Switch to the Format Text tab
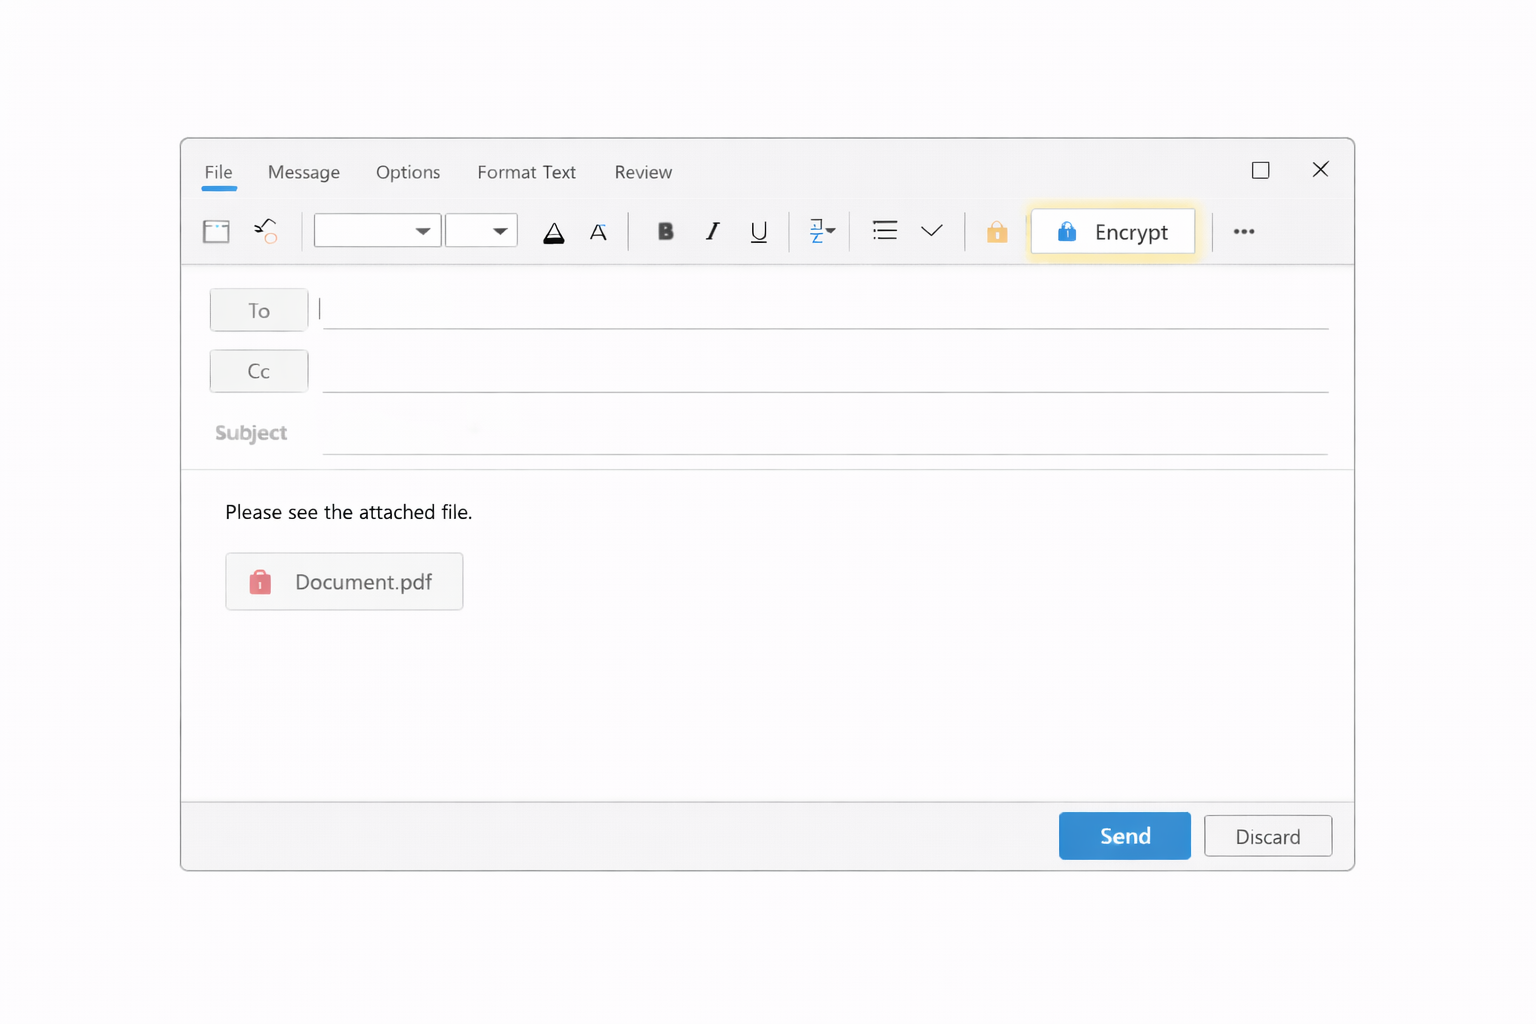Image resolution: width=1536 pixels, height=1024 pixels. tap(526, 172)
